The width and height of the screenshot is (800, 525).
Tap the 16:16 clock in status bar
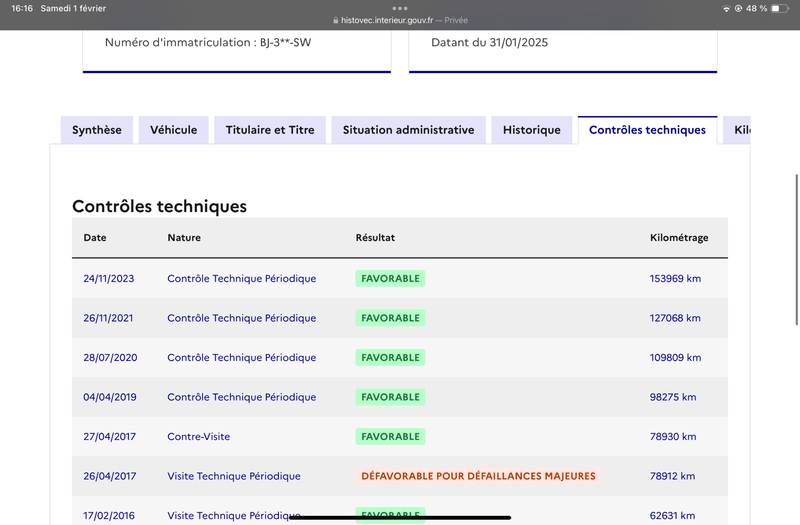tap(22, 9)
